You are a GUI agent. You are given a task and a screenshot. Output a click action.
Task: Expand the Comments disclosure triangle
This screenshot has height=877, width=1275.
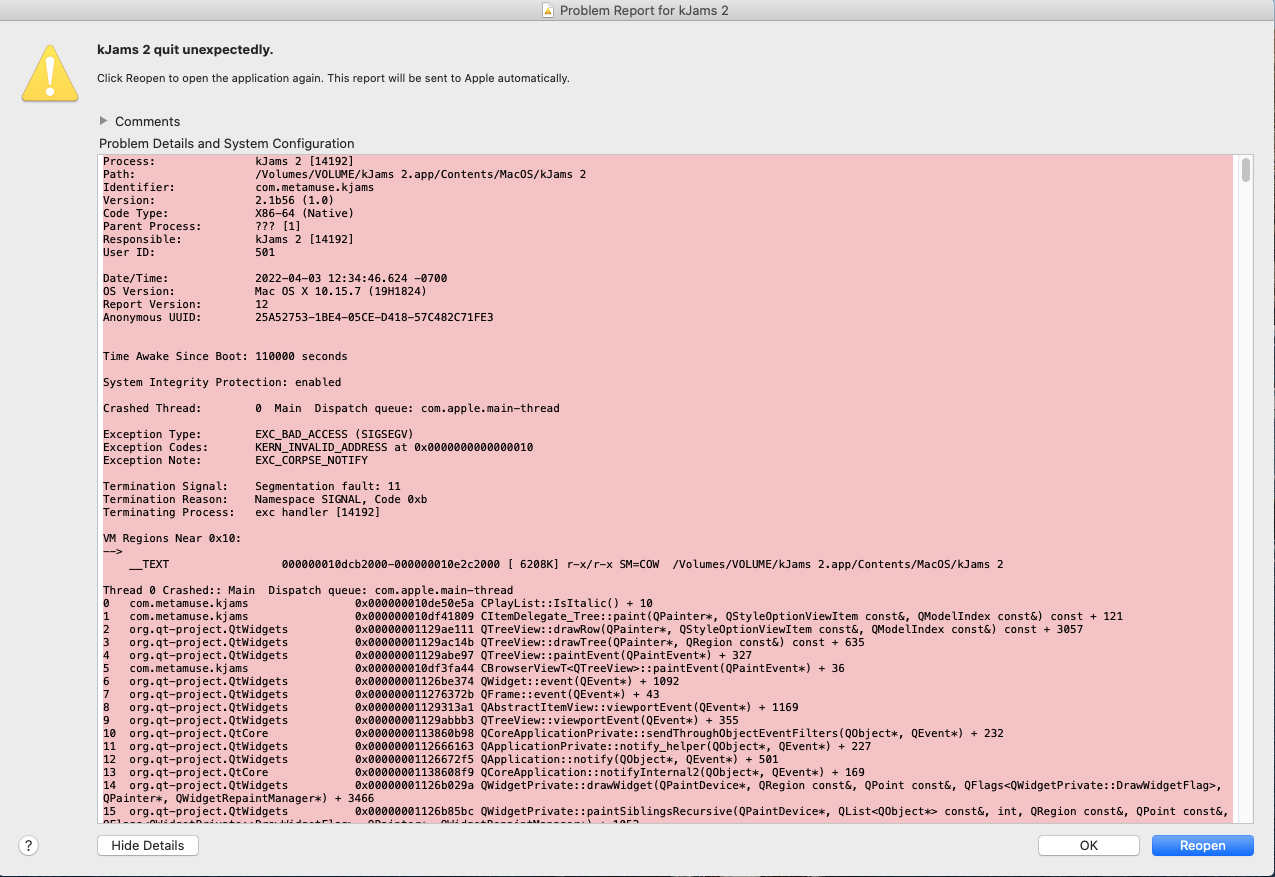(x=103, y=121)
